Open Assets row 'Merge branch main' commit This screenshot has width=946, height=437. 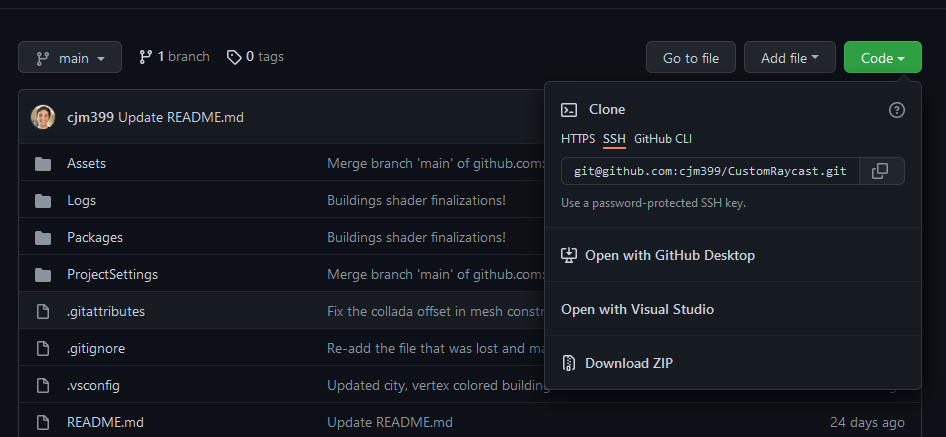coord(436,164)
